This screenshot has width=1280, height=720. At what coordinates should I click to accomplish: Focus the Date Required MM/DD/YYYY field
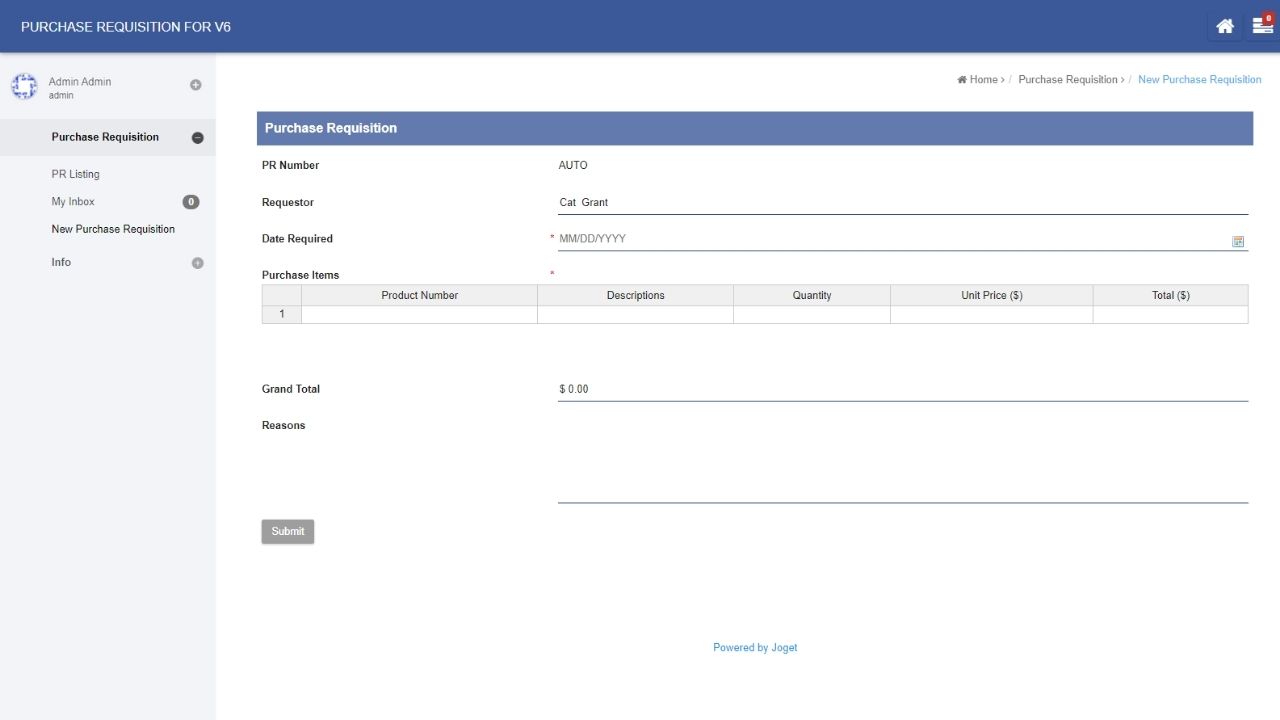pyautogui.click(x=890, y=239)
